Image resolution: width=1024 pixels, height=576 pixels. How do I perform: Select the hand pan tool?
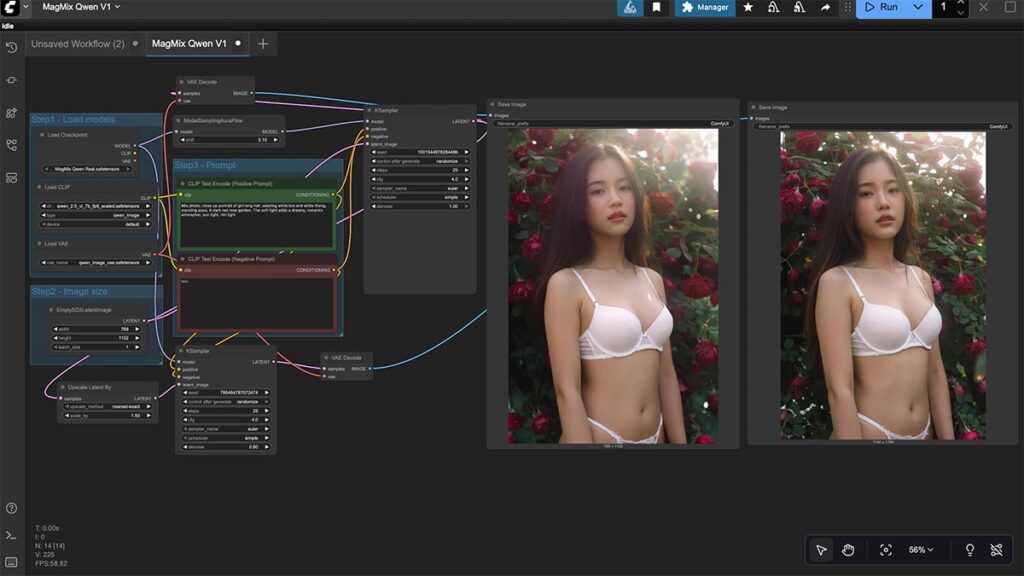tap(848, 550)
